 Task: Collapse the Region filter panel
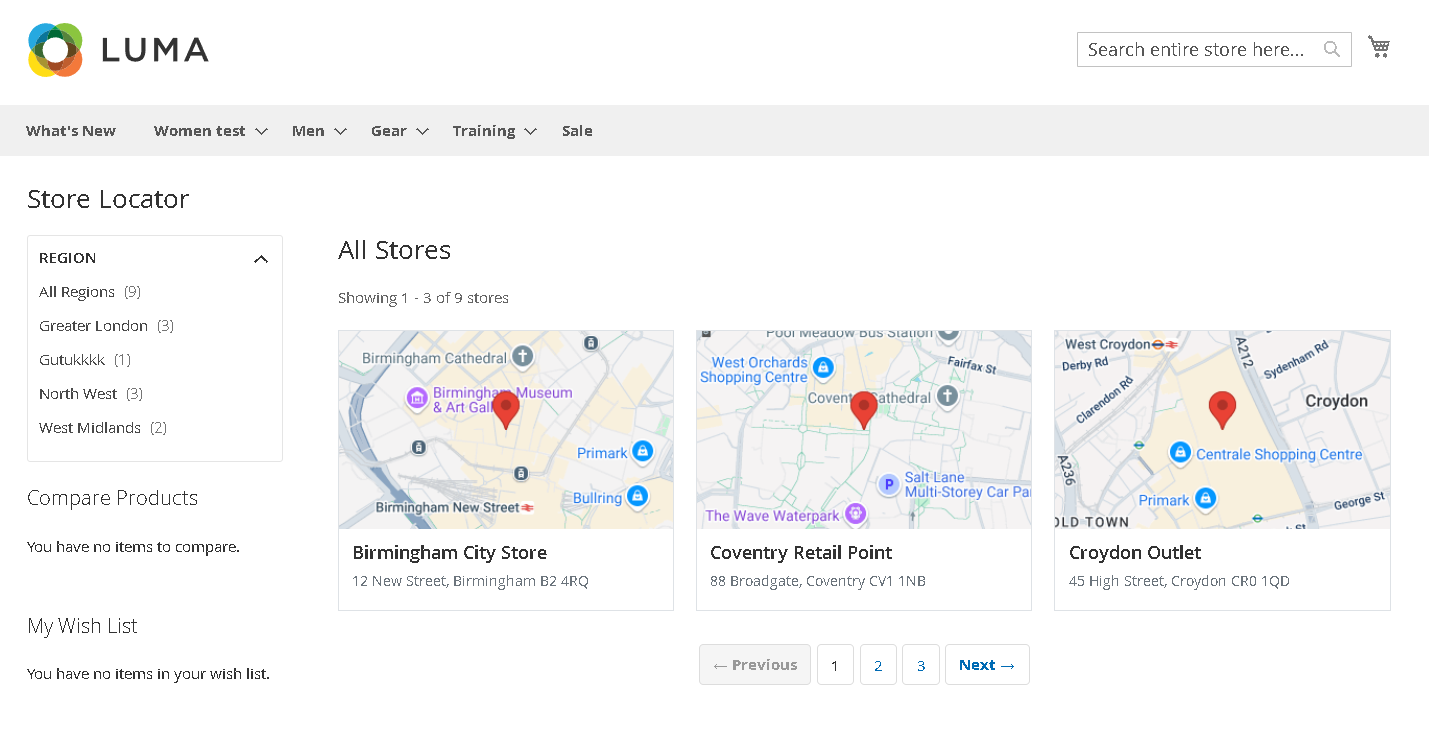261,259
